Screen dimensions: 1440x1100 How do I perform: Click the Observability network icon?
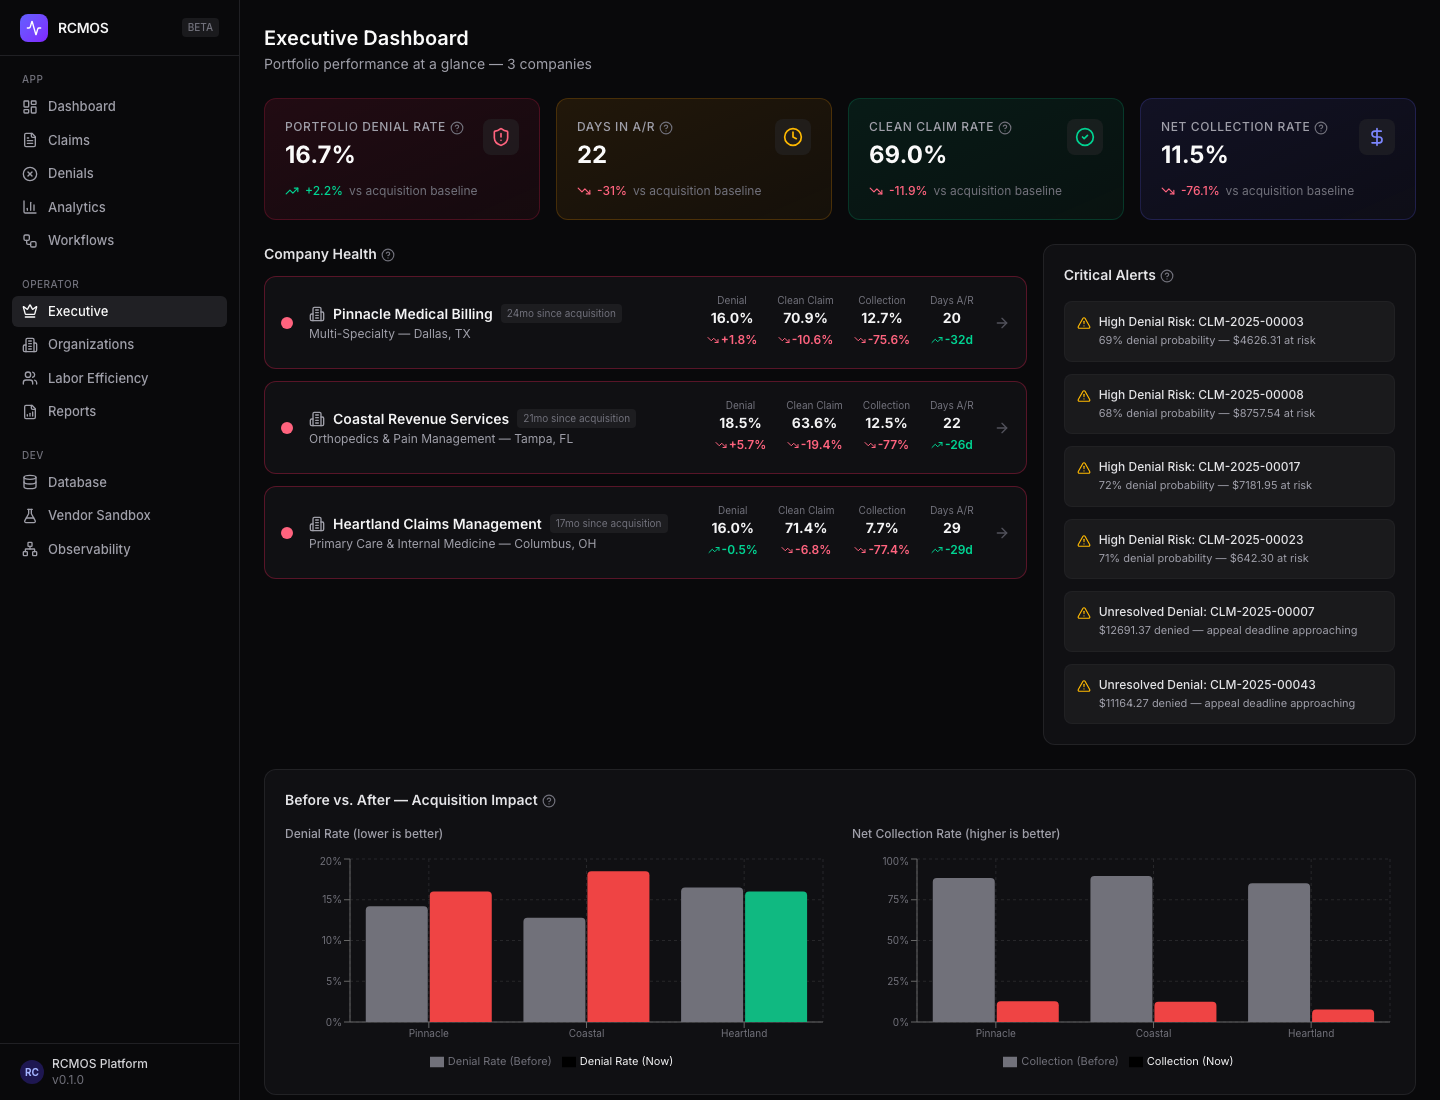tap(30, 549)
